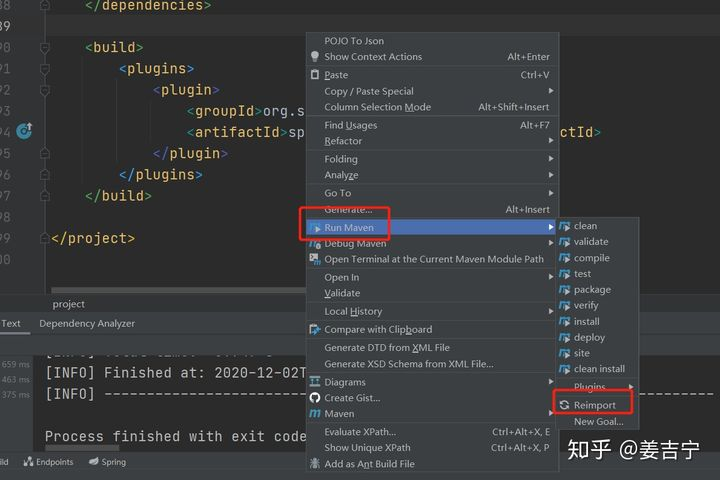Click the groupId tag in editor
The image size is (720, 480).
click(224, 111)
